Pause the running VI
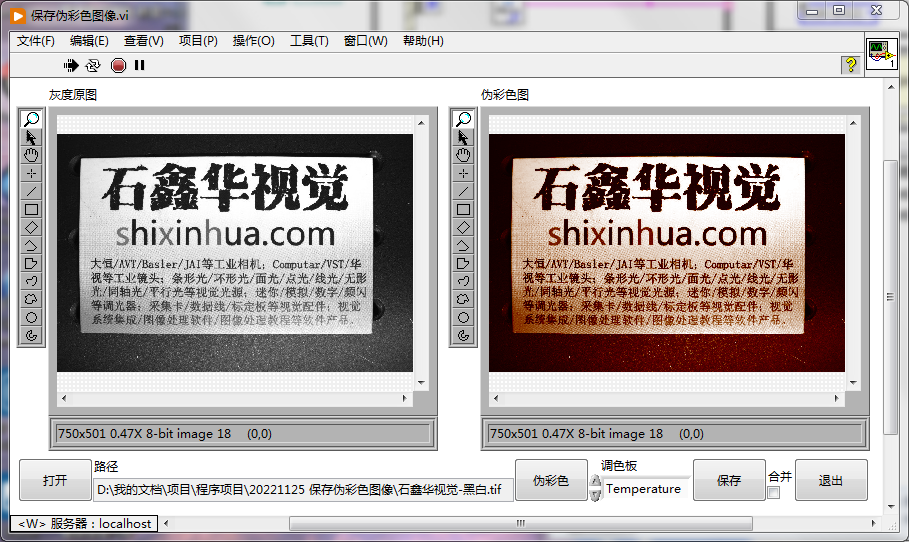 (140, 65)
